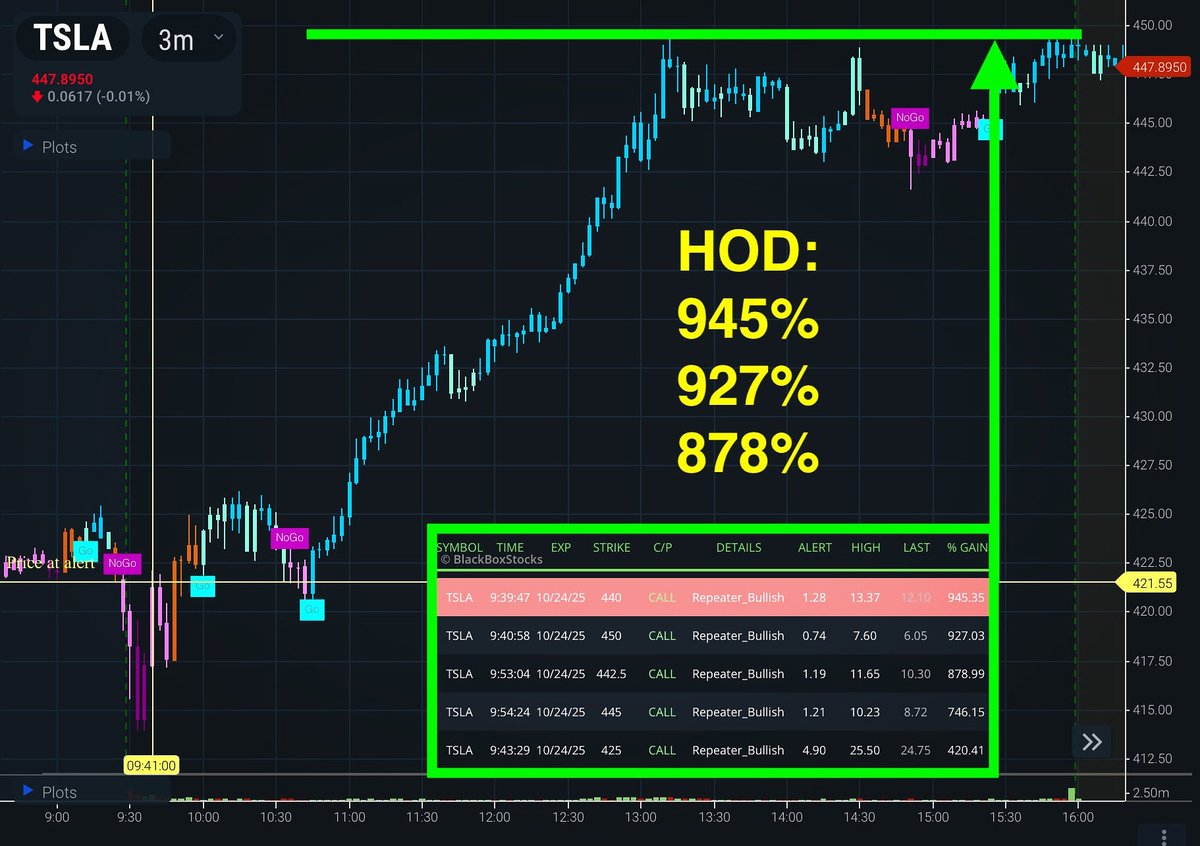Screen dimensions: 1200x846
Task: Click the Go marker at 10:00
Action: coord(202,586)
